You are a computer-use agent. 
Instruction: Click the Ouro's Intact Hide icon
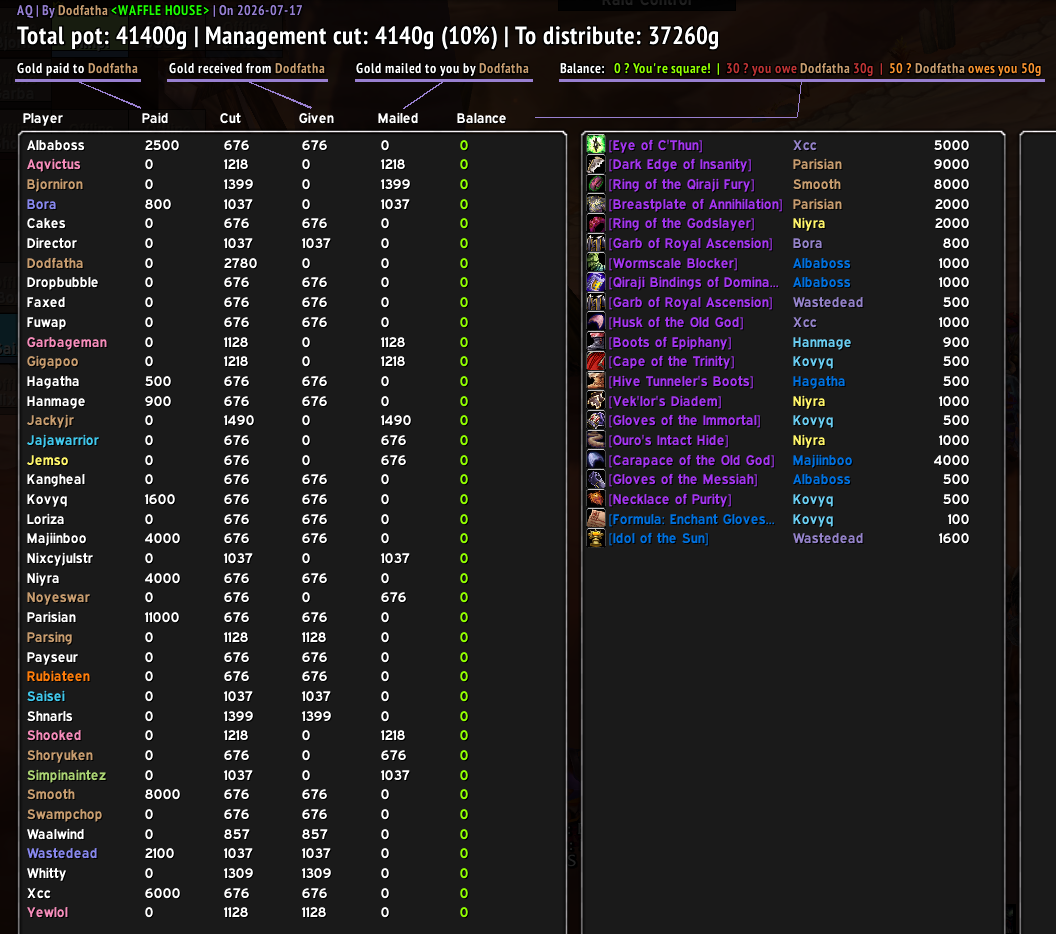(596, 440)
